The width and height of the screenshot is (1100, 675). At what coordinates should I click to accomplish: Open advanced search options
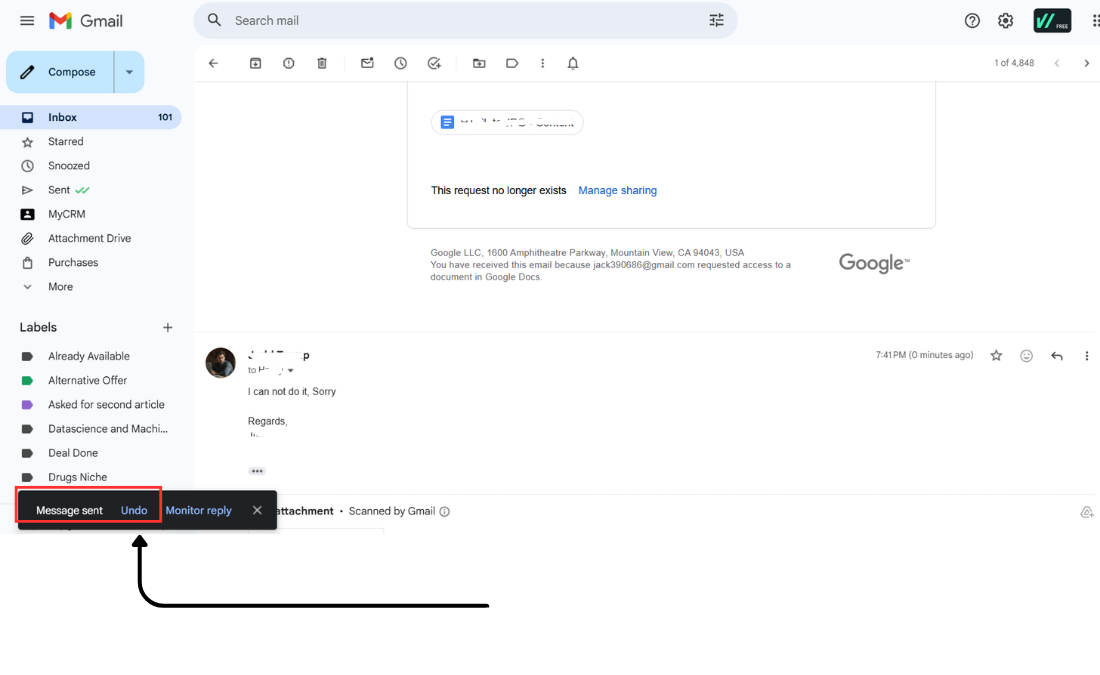[716, 20]
